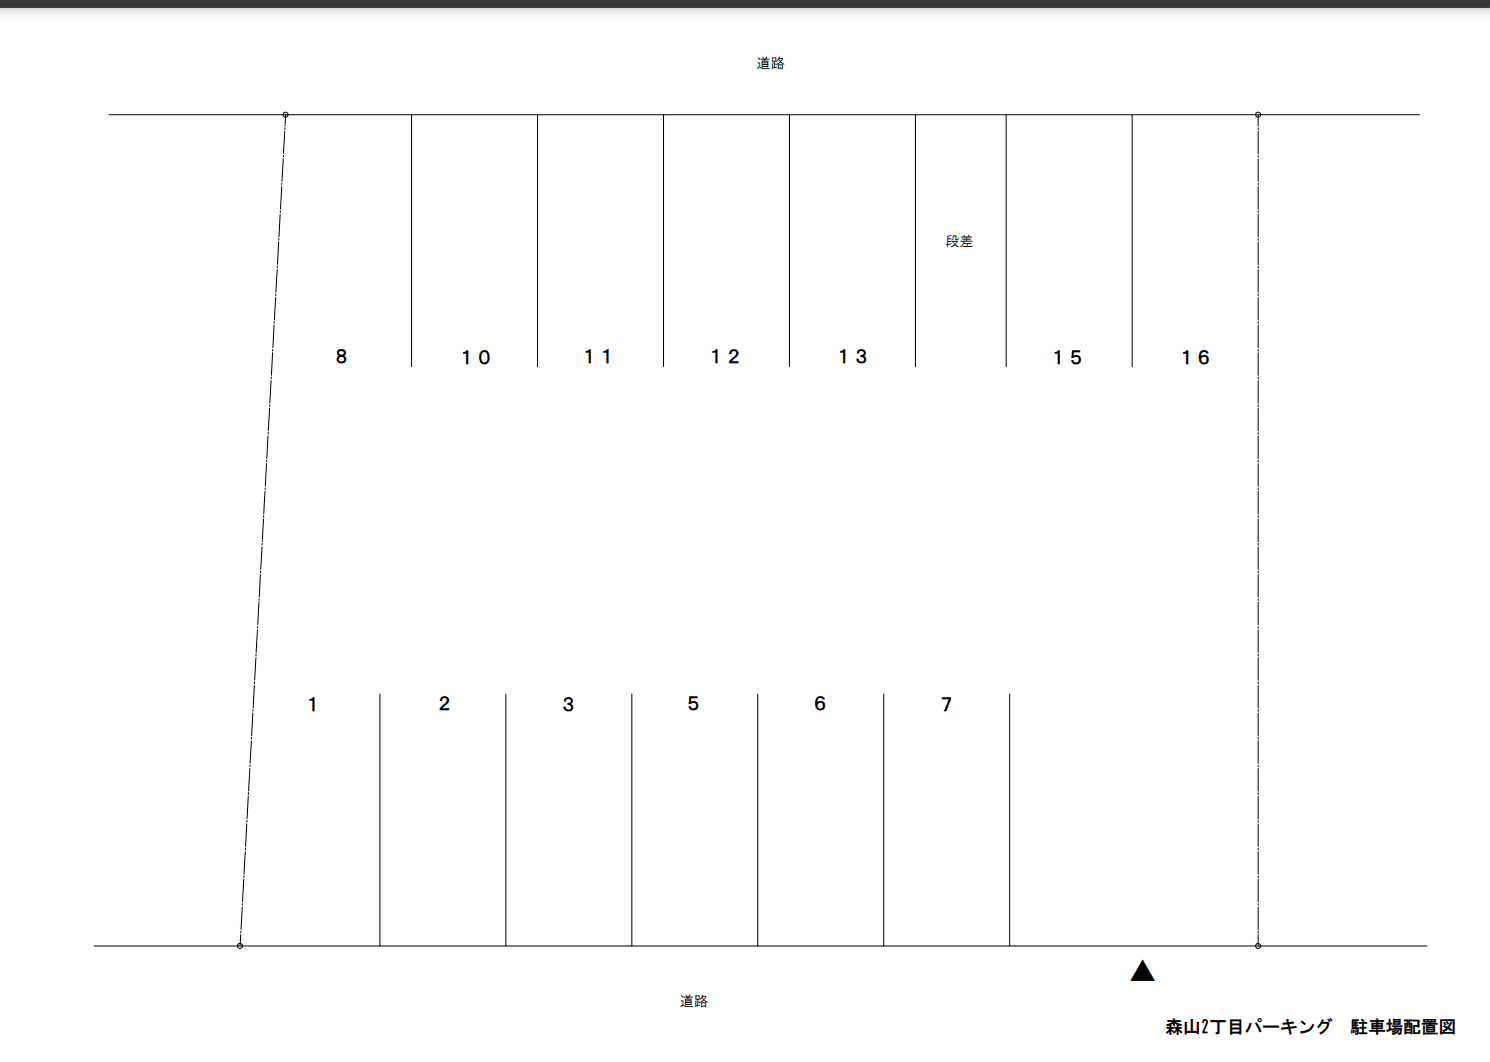Image resolution: width=1490 pixels, height=1062 pixels.
Task: Select parking space 15 label
Action: (x=1067, y=357)
